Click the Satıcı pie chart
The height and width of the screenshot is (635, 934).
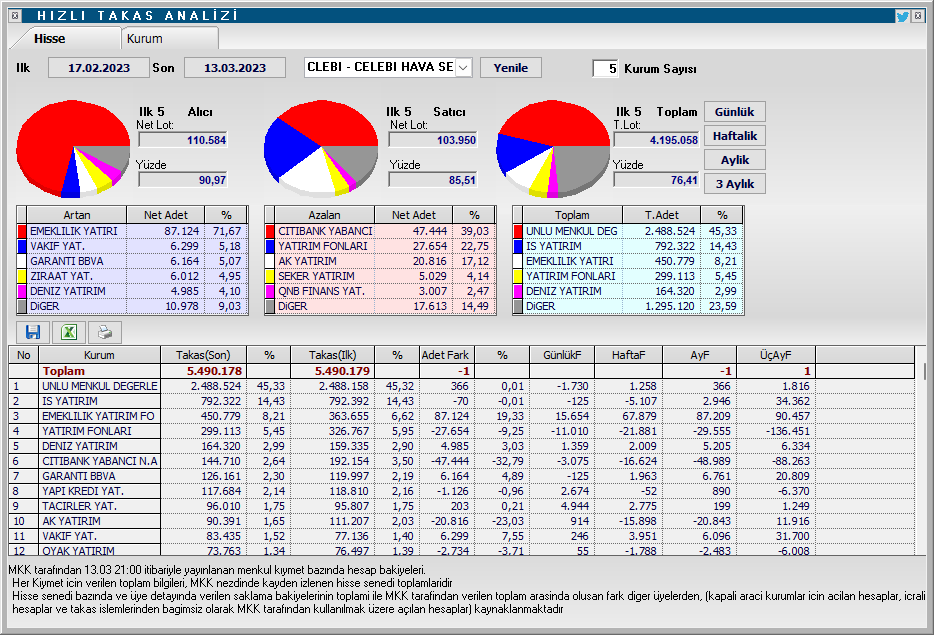pos(321,148)
